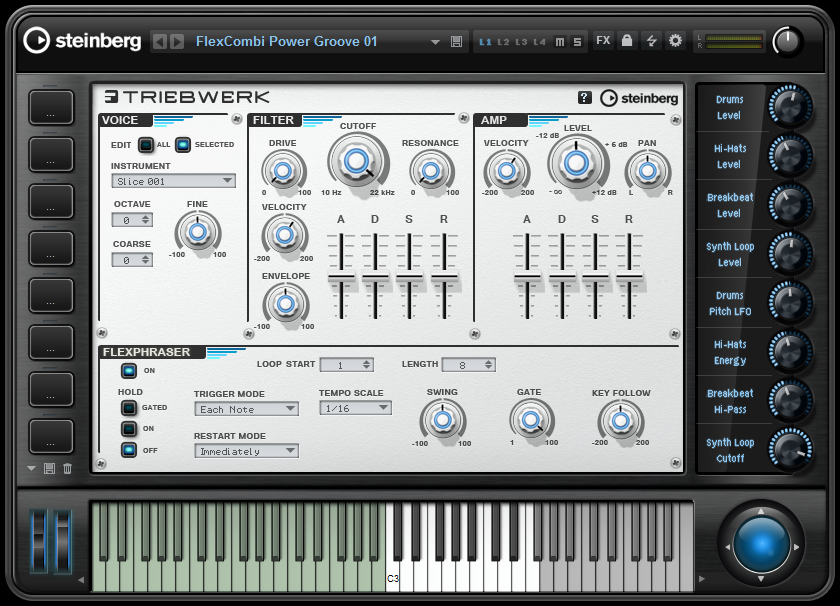Screen dimensions: 840x606
Task: Open the program list dropdown arrow
Action: [x=435, y=42]
